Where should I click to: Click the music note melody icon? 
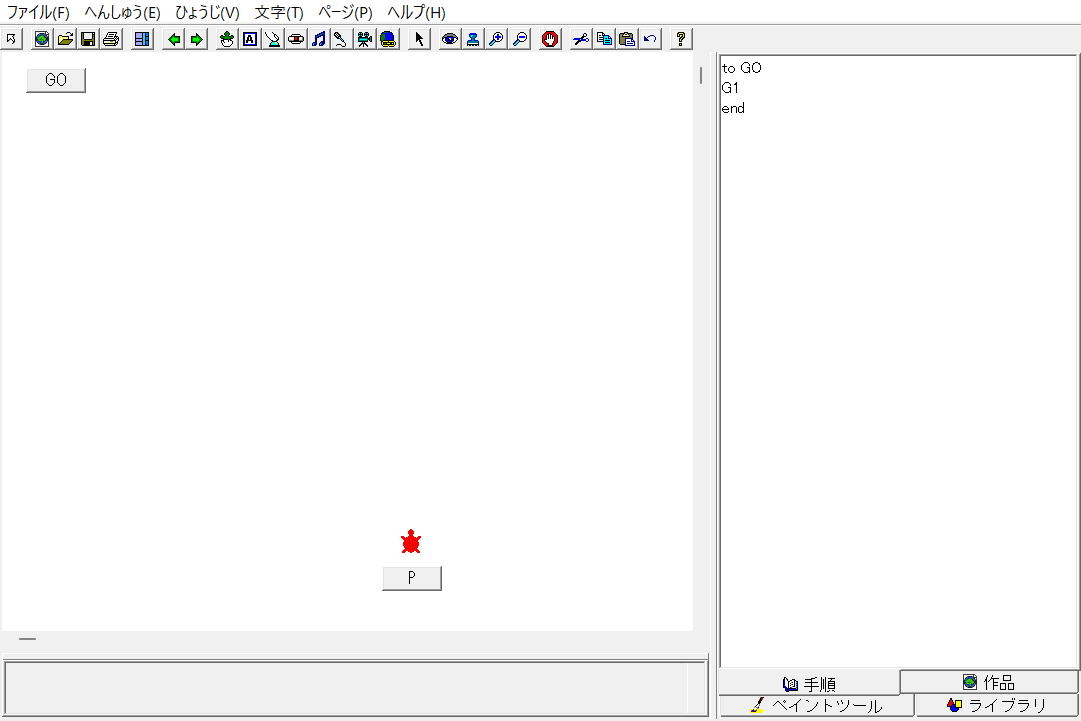coord(319,39)
